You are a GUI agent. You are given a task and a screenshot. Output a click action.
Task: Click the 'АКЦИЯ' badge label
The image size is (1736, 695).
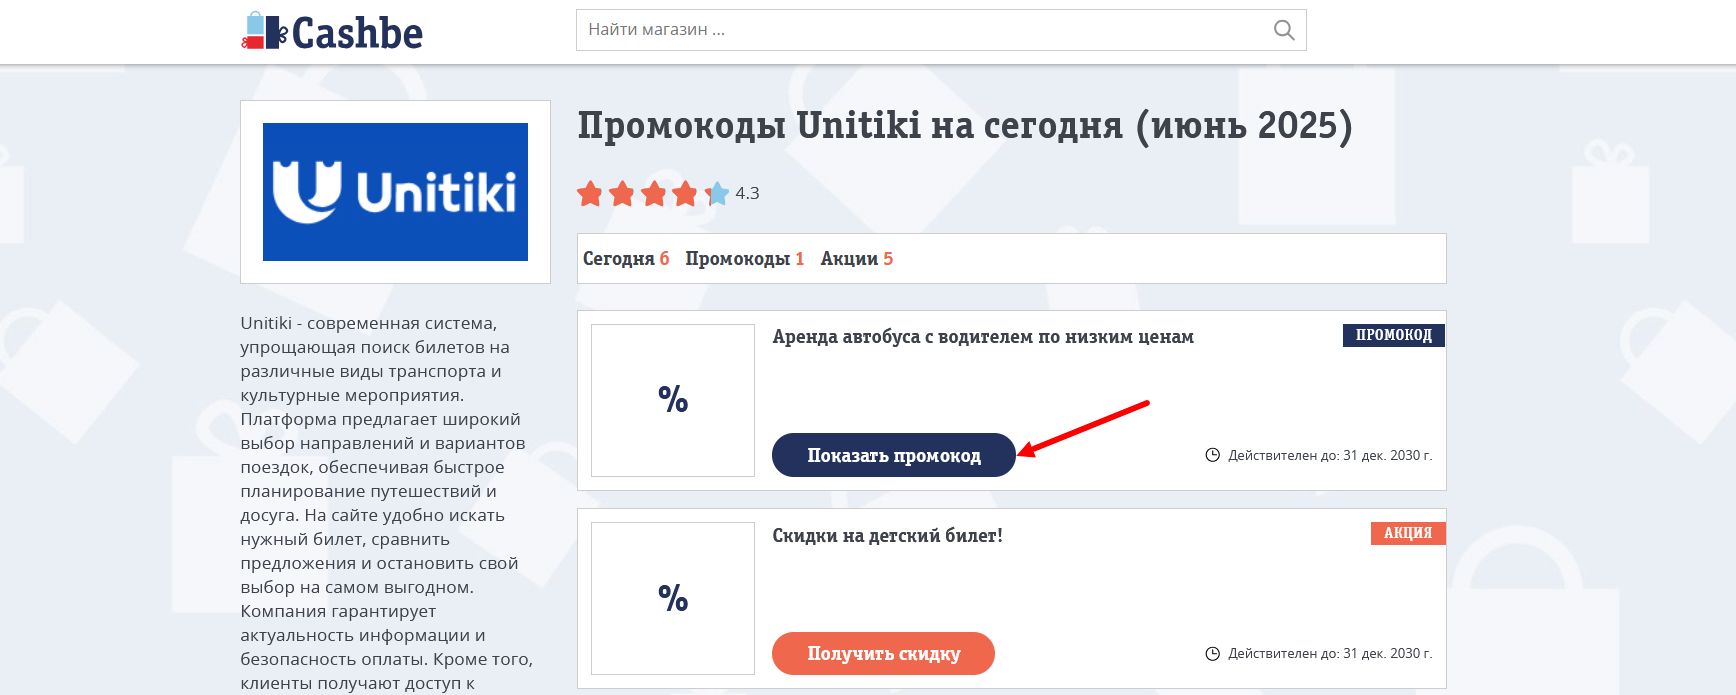click(x=1408, y=533)
